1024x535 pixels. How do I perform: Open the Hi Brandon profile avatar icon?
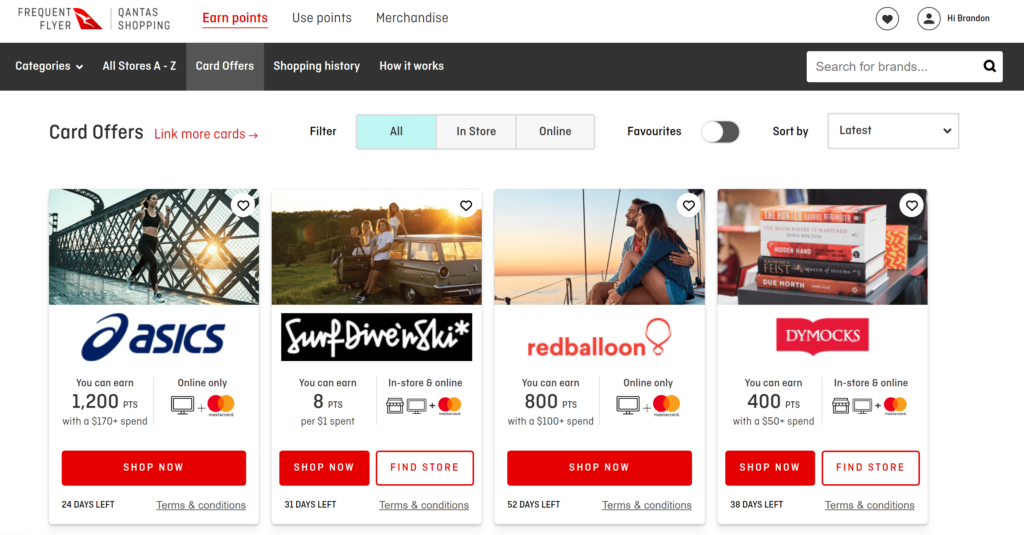(928, 18)
